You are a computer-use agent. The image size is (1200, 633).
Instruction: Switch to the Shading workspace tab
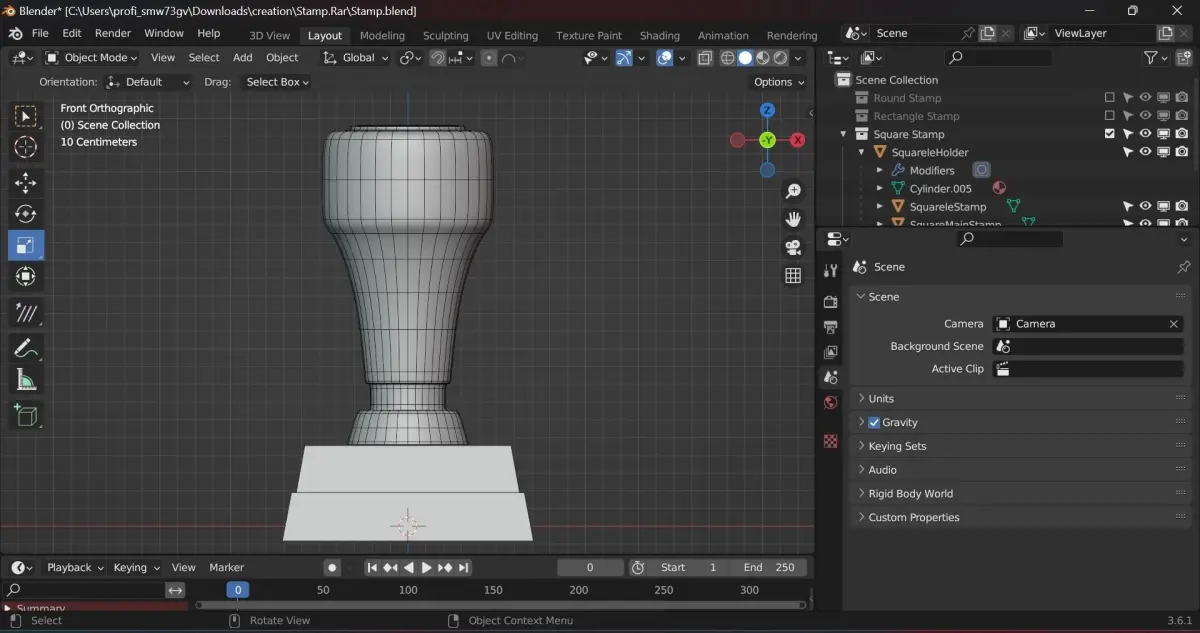click(660, 35)
